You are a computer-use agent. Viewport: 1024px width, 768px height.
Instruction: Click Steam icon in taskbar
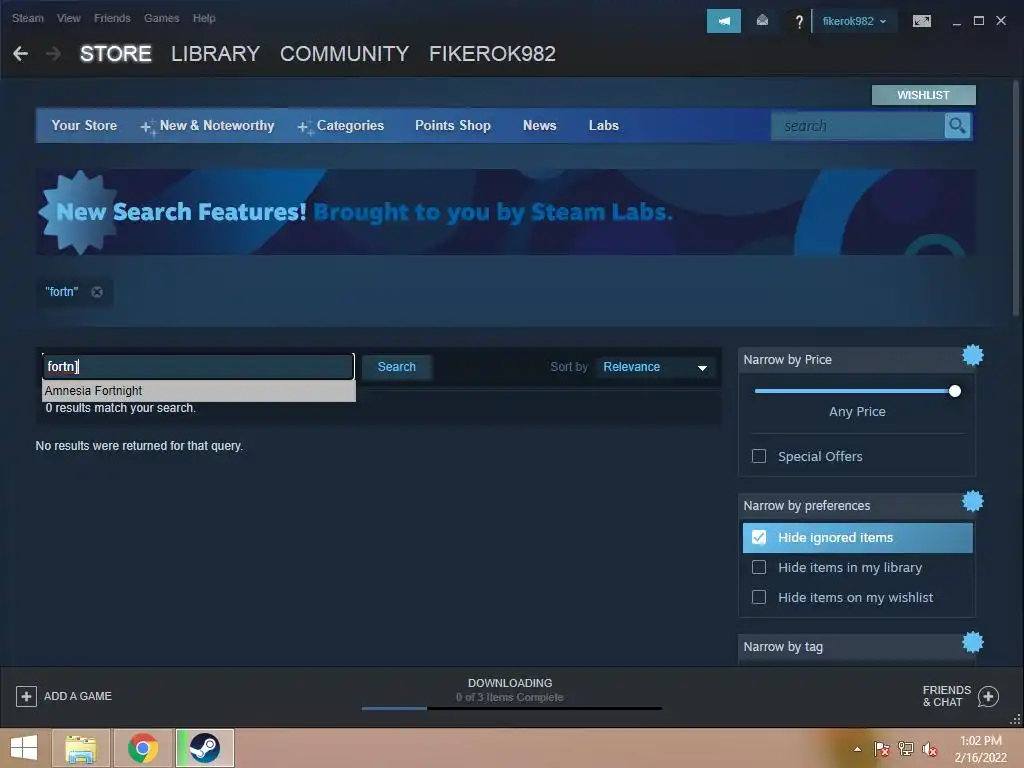[205, 748]
